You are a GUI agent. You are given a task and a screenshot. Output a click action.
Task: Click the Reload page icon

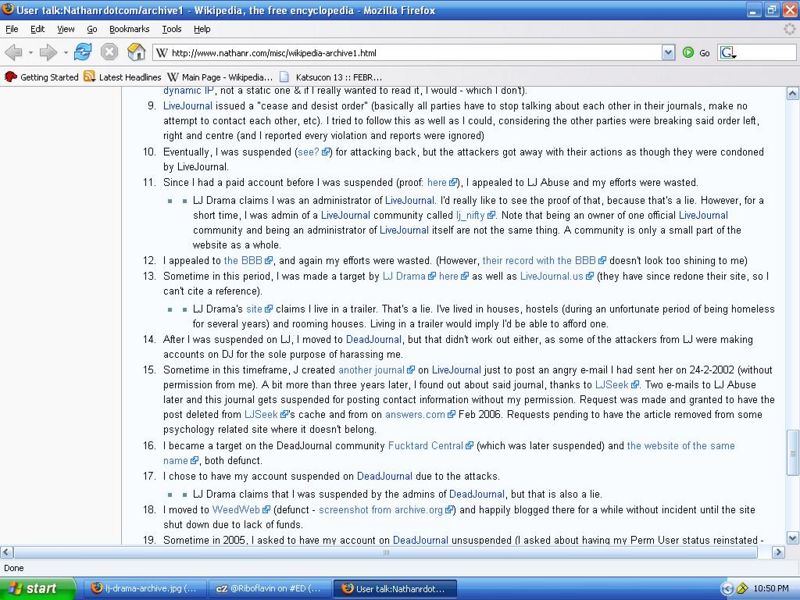click(82, 52)
